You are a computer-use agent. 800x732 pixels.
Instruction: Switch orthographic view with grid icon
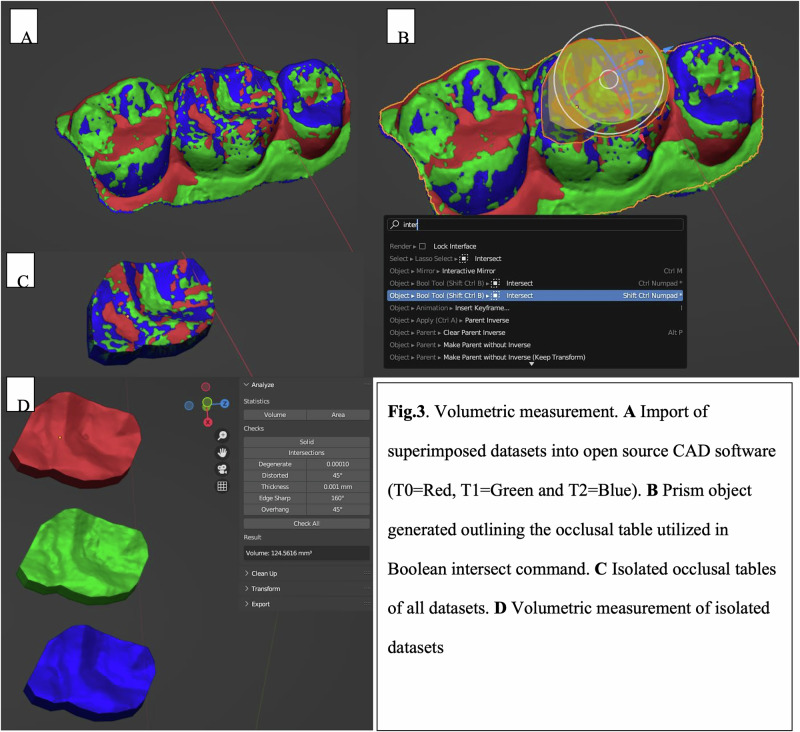222,486
